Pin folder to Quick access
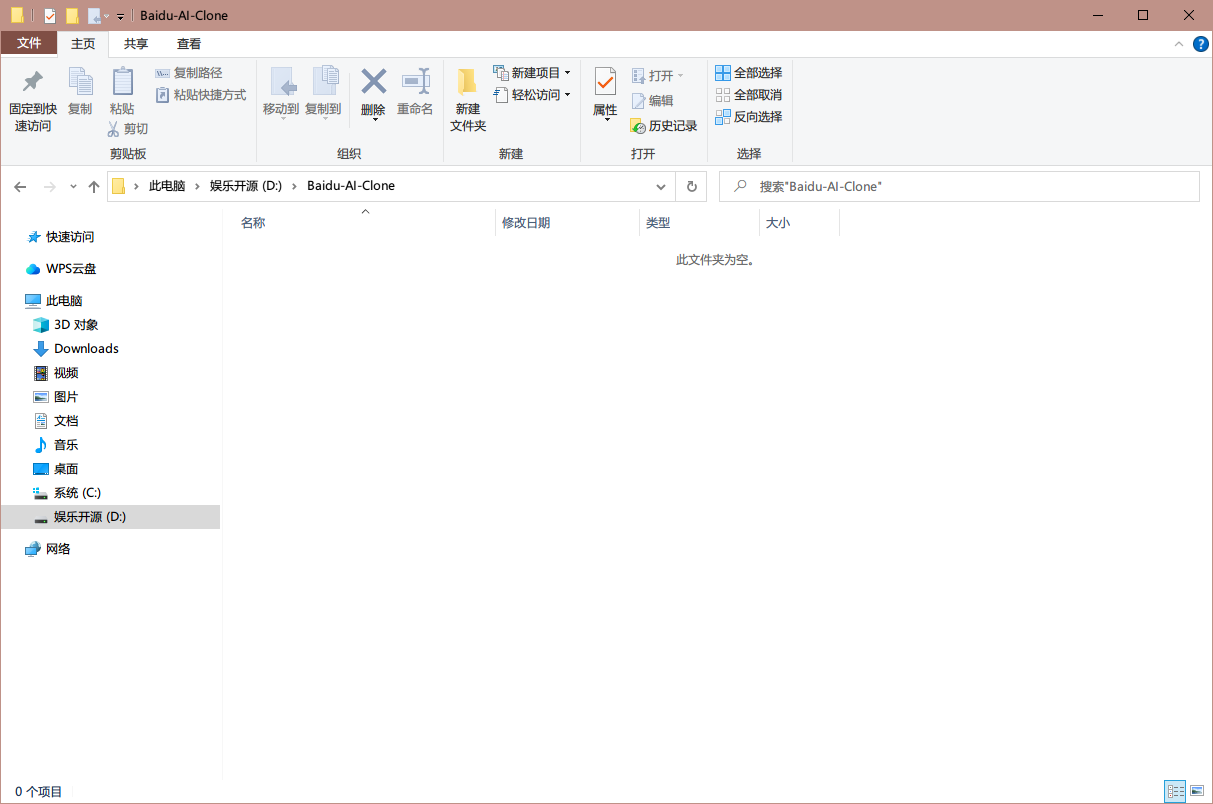 (x=33, y=100)
